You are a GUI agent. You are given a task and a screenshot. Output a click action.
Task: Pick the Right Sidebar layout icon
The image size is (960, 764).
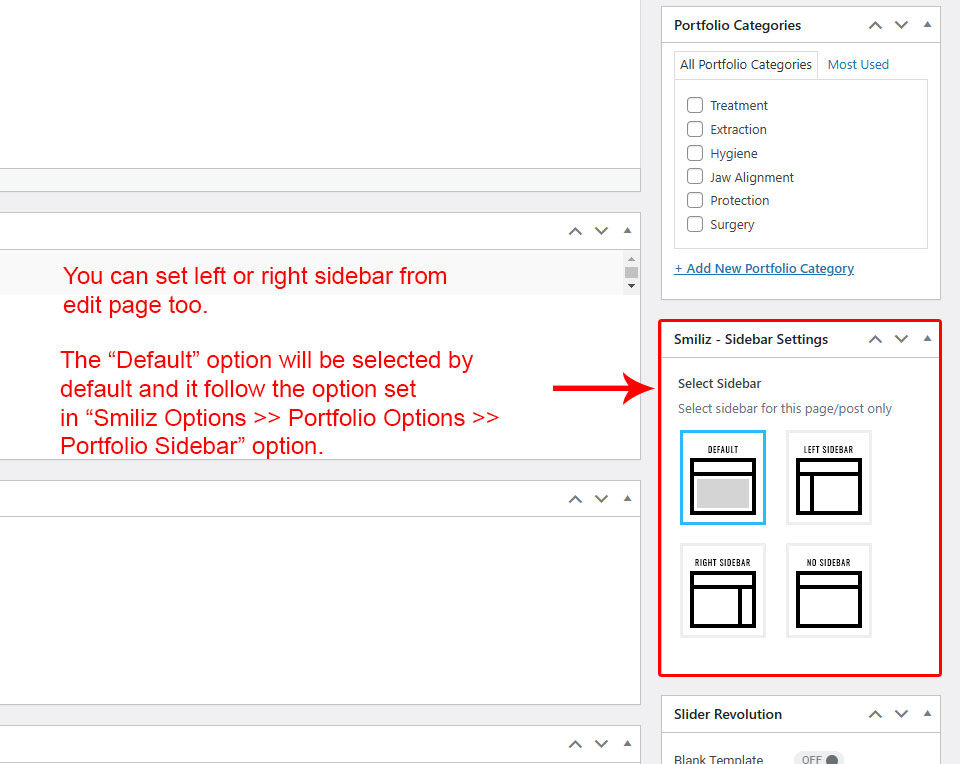tap(722, 591)
